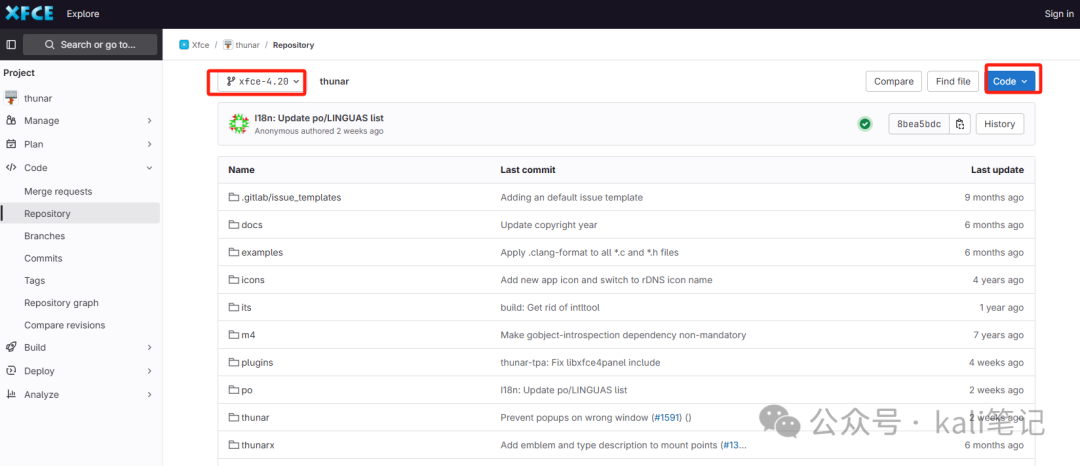This screenshot has width=1080, height=466.
Task: Open the Sign in link
Action: tap(1058, 14)
